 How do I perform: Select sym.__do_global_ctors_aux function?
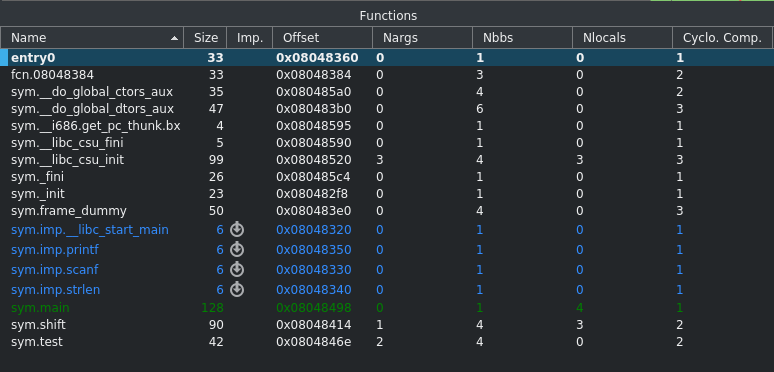(x=92, y=92)
